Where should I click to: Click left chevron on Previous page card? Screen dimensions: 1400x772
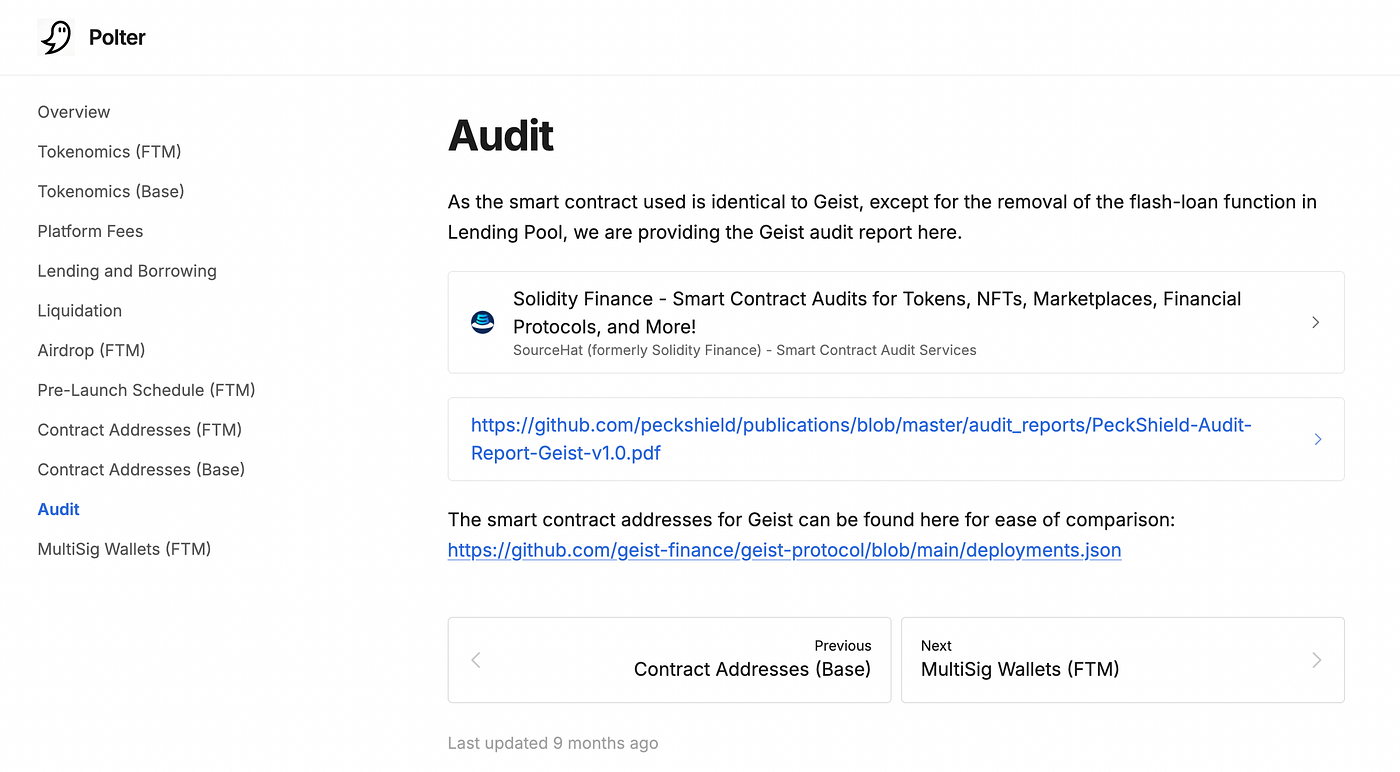[476, 660]
